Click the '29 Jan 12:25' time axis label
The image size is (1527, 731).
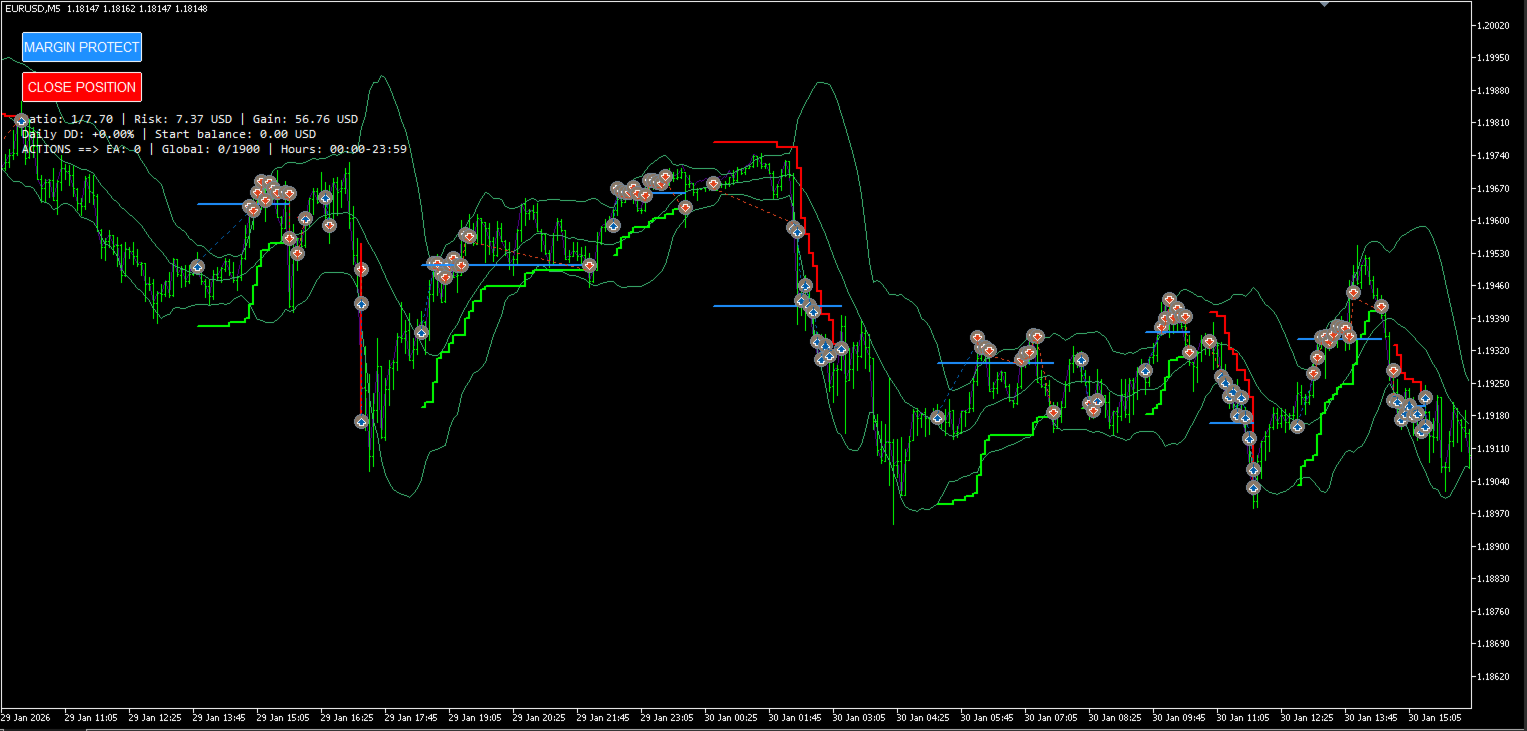tap(155, 718)
